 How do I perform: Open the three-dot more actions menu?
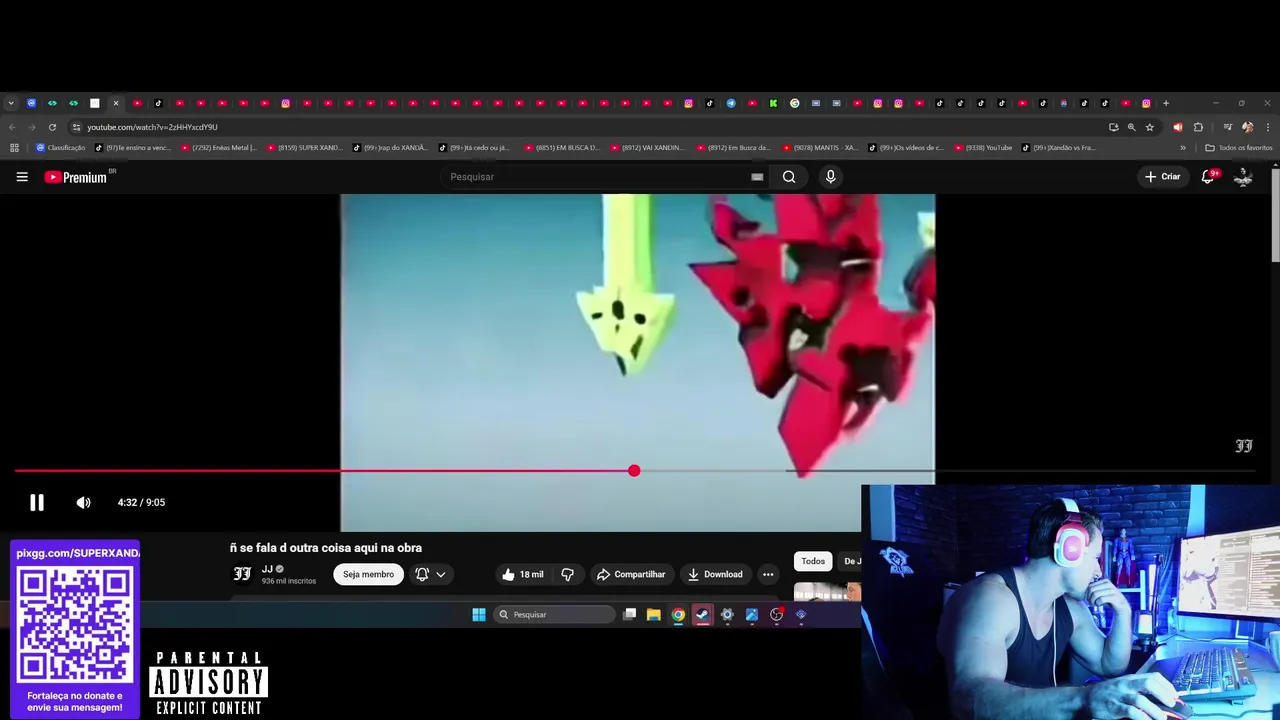(x=768, y=575)
